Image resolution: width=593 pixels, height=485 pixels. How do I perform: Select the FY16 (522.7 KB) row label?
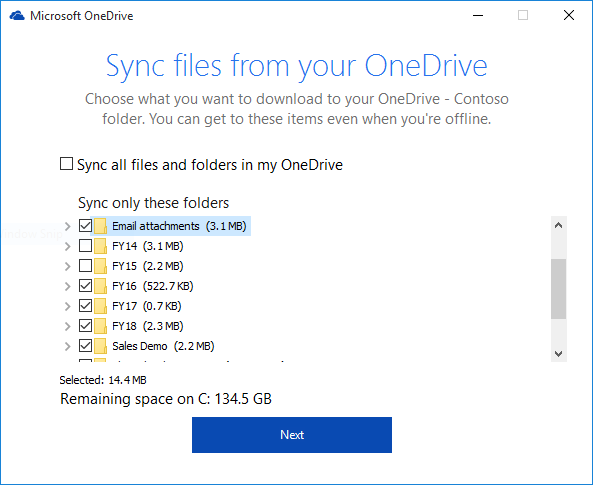pyautogui.click(x=152, y=286)
